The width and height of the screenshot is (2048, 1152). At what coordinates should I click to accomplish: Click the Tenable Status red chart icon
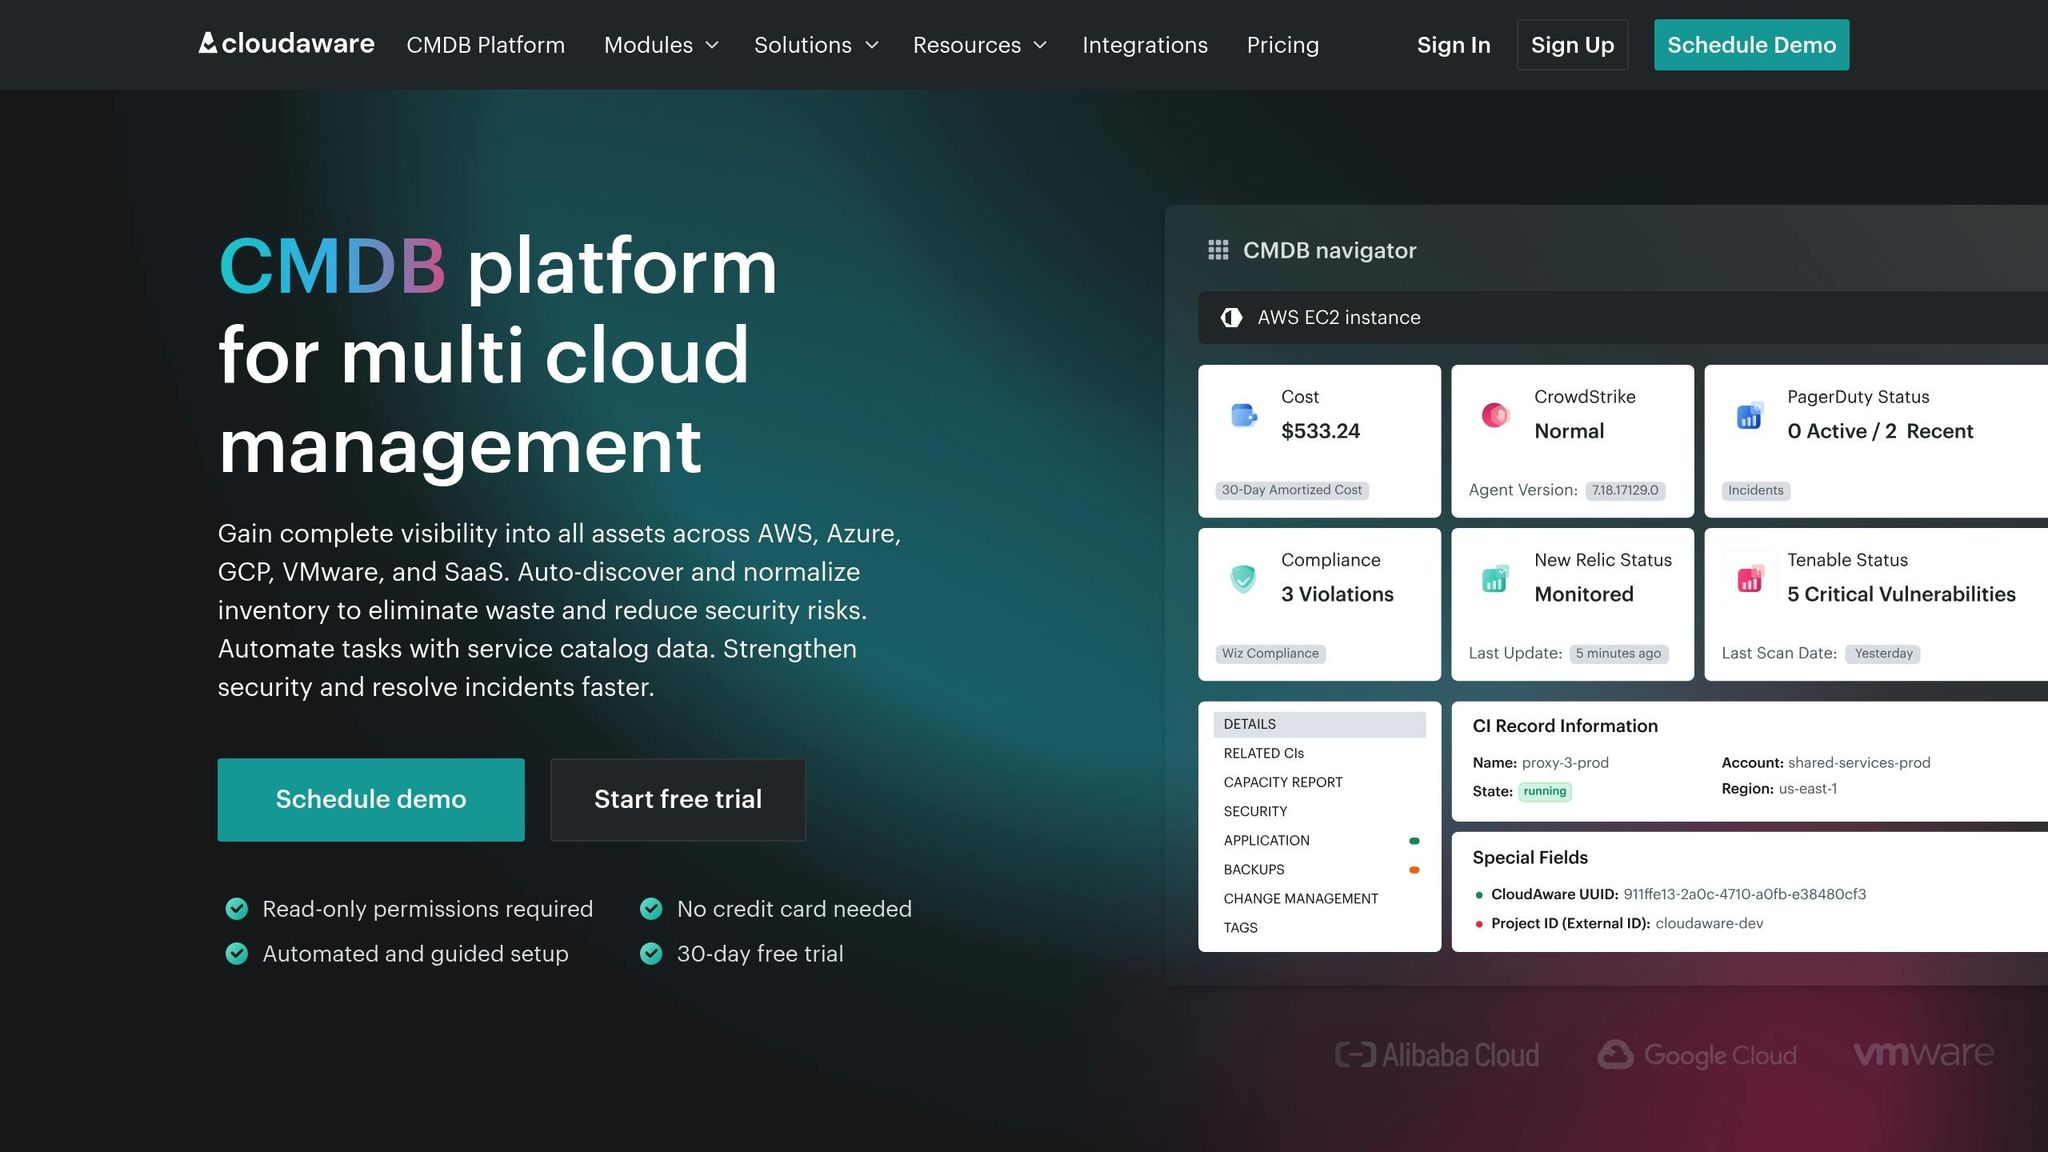tap(1749, 579)
